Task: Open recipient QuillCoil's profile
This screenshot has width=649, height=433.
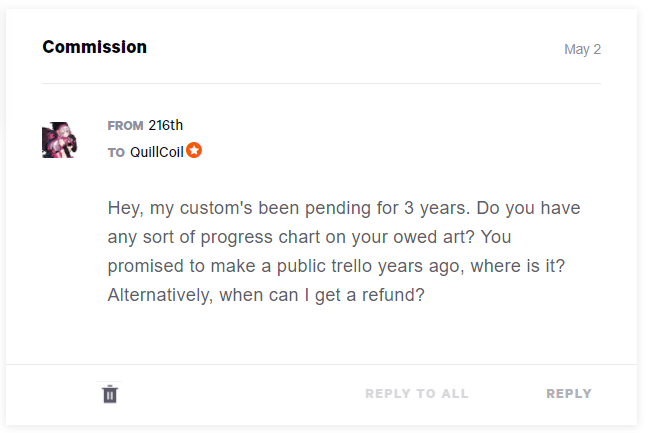Action: coord(157,152)
